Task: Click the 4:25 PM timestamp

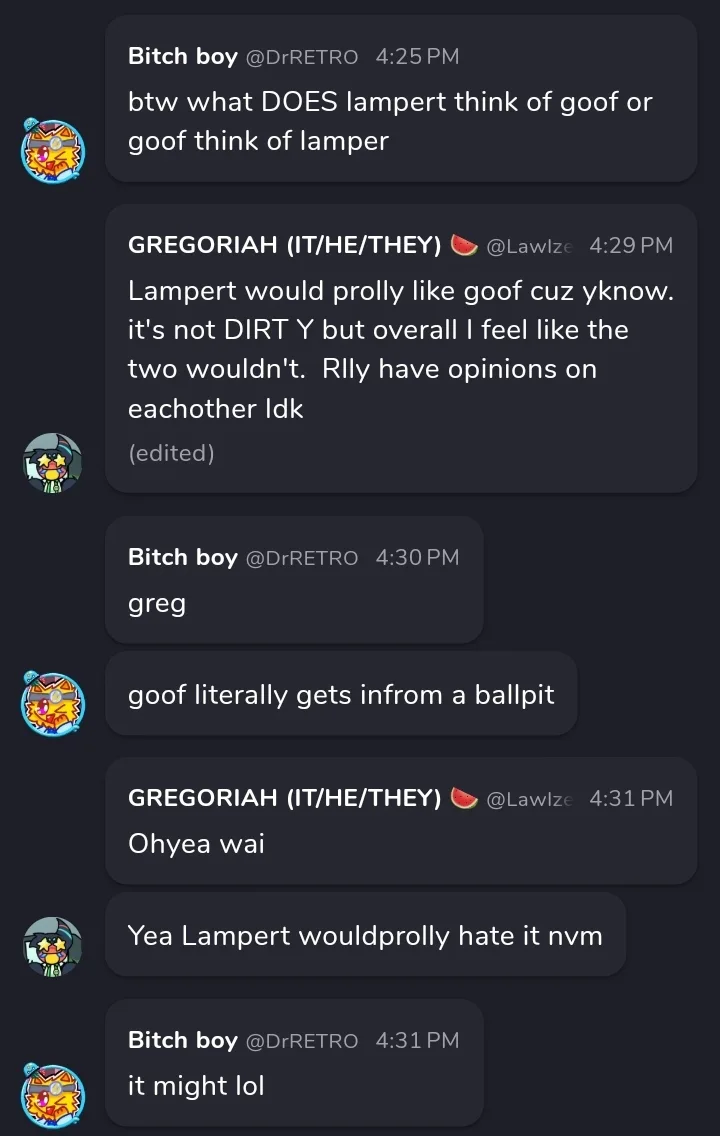Action: point(417,57)
